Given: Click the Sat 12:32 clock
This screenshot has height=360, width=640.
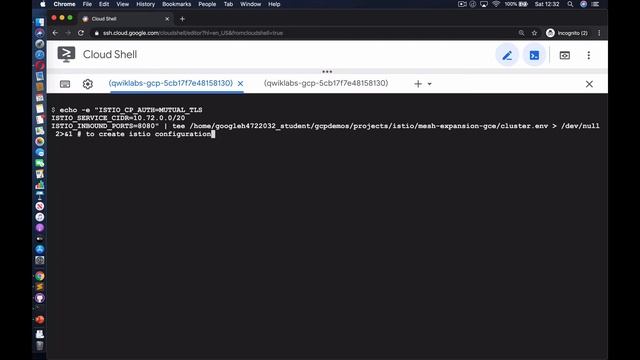Looking at the screenshot, I should 547,4.
